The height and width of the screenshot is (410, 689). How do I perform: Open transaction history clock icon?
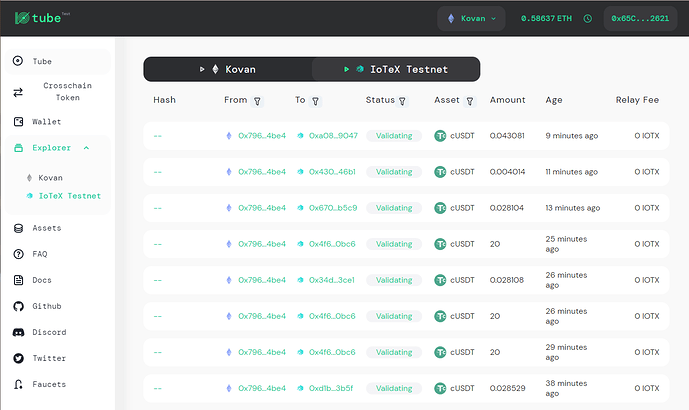(x=587, y=18)
